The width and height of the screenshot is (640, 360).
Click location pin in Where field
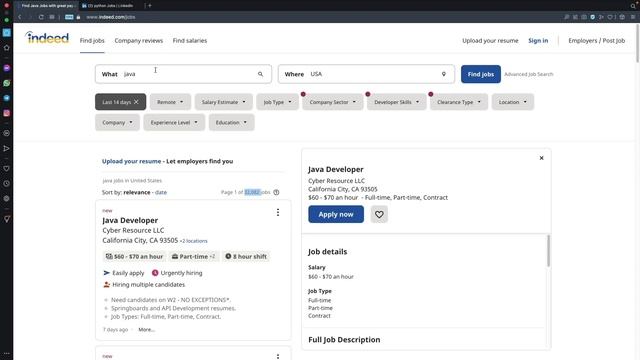click(x=444, y=74)
